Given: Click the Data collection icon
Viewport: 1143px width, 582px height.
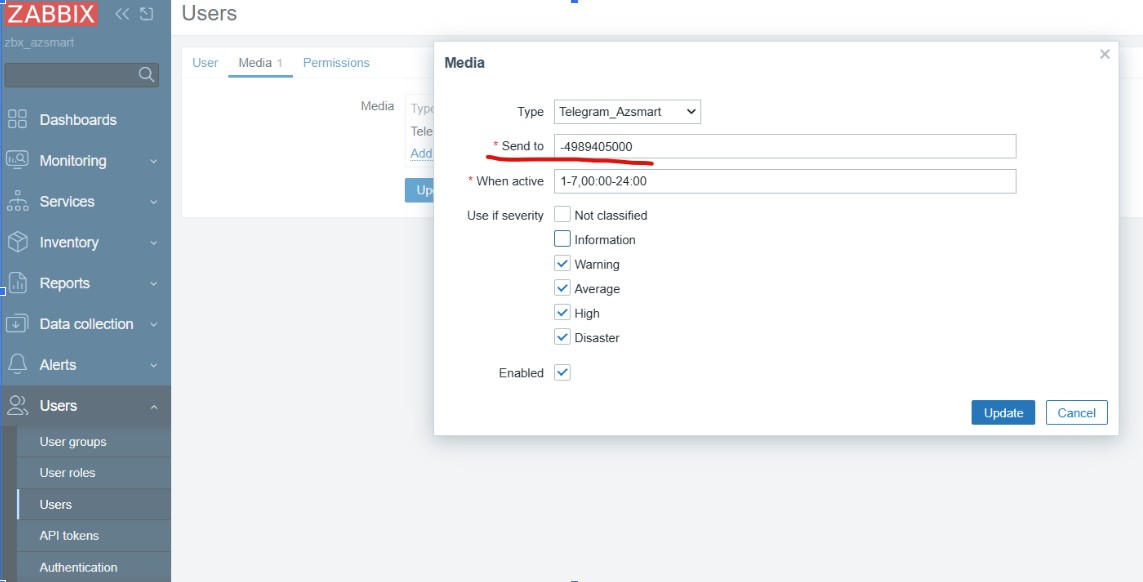Looking at the screenshot, I should 17,324.
